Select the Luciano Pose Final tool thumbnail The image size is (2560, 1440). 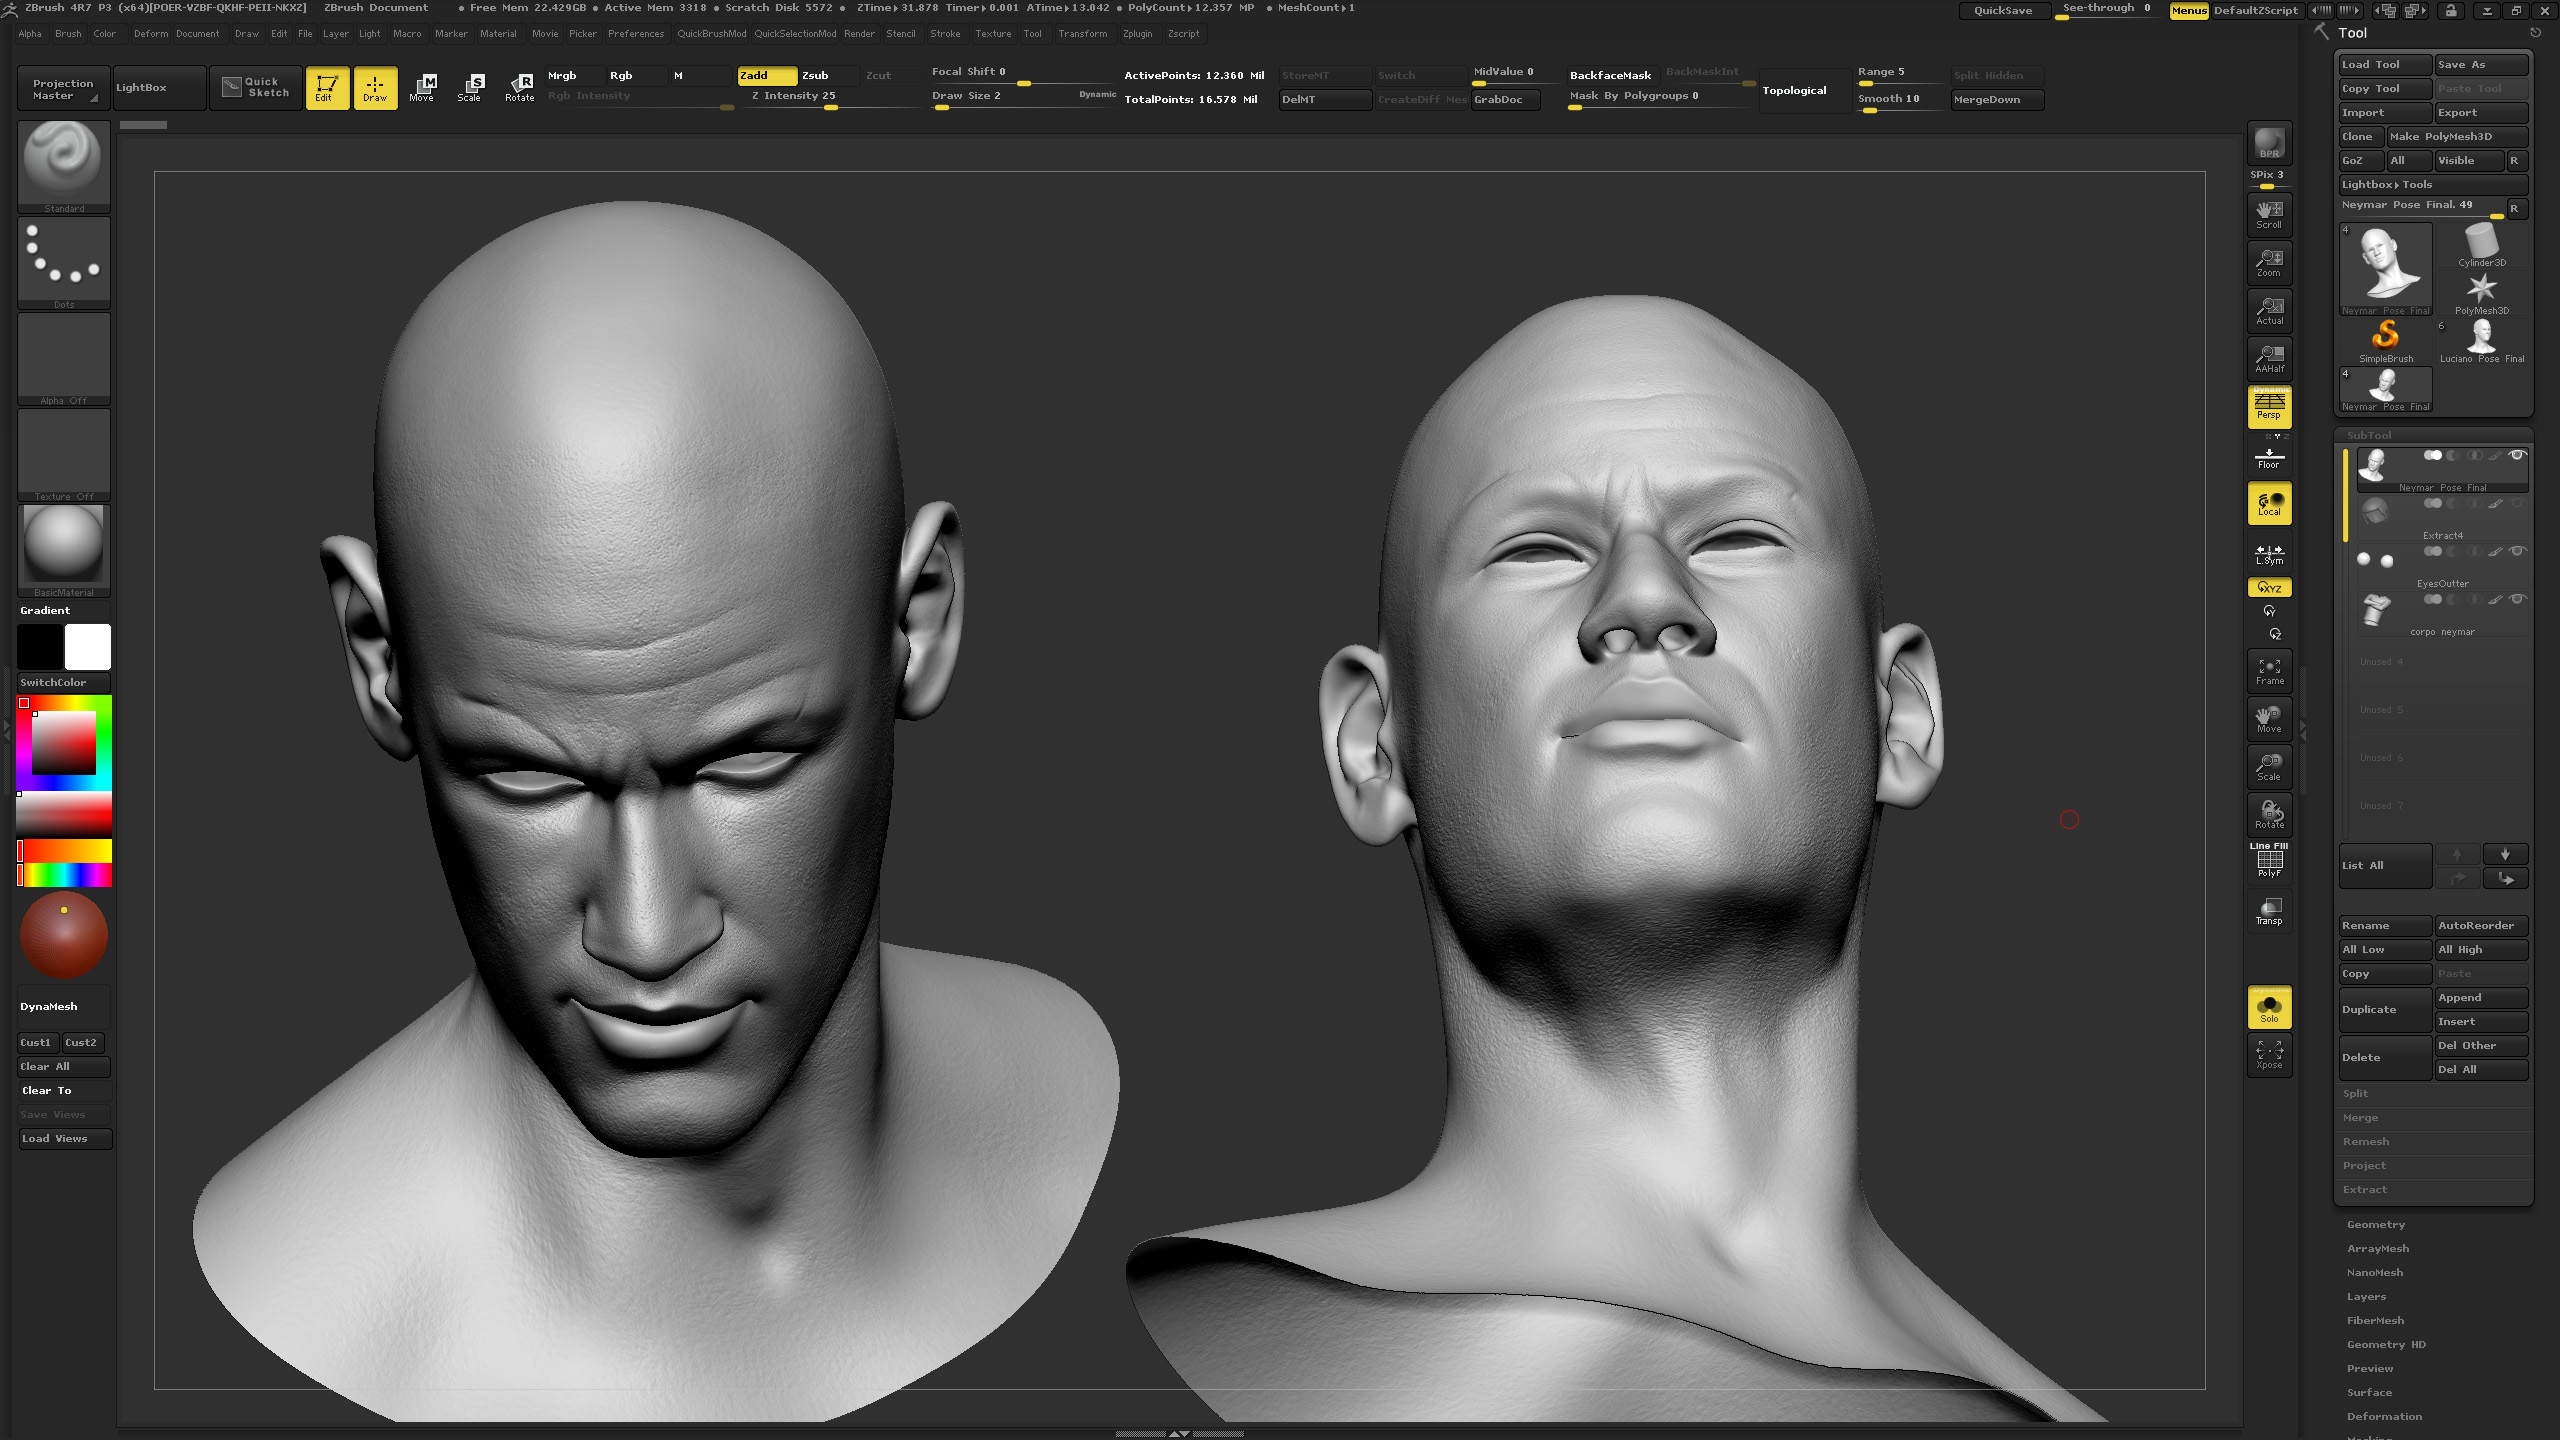[x=2481, y=341]
